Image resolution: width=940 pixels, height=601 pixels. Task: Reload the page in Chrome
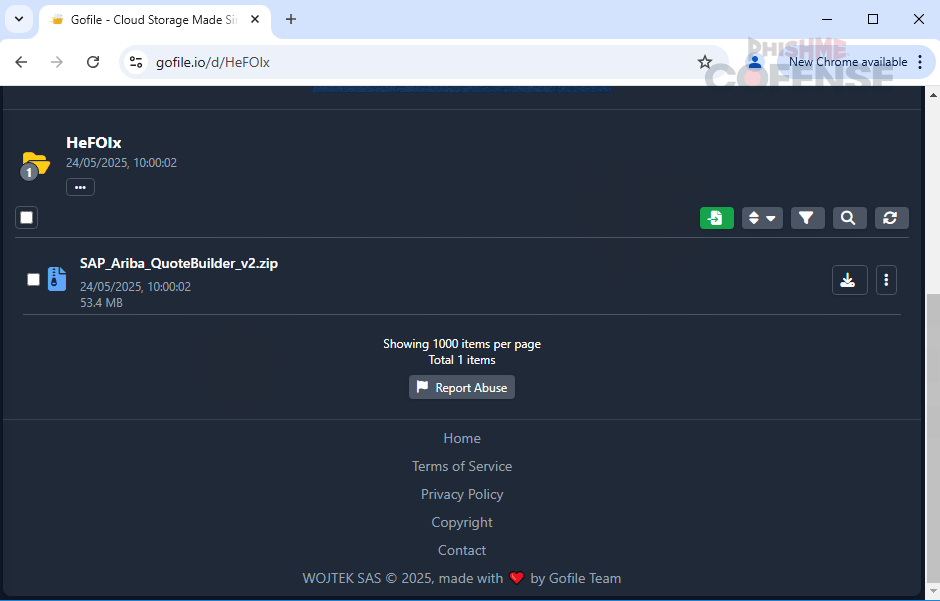(93, 62)
